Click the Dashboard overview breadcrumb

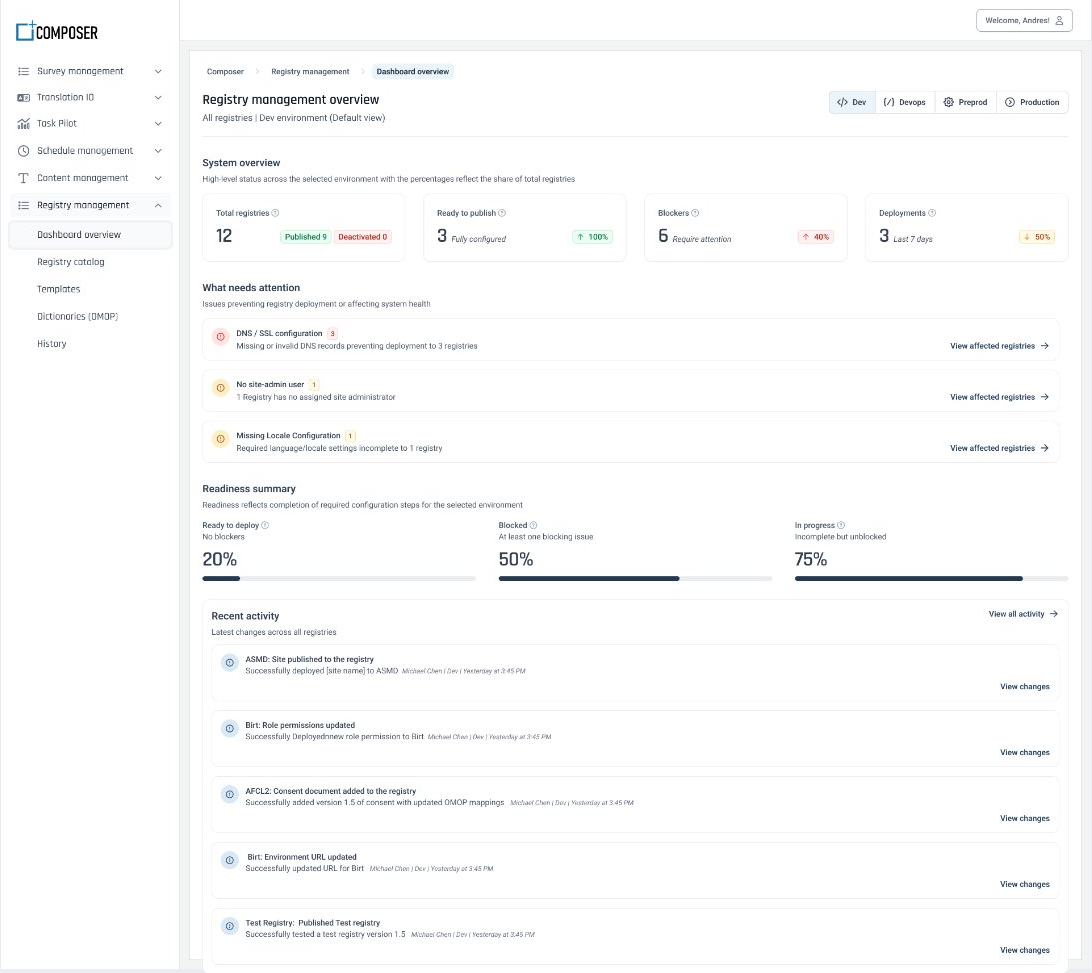[412, 72]
